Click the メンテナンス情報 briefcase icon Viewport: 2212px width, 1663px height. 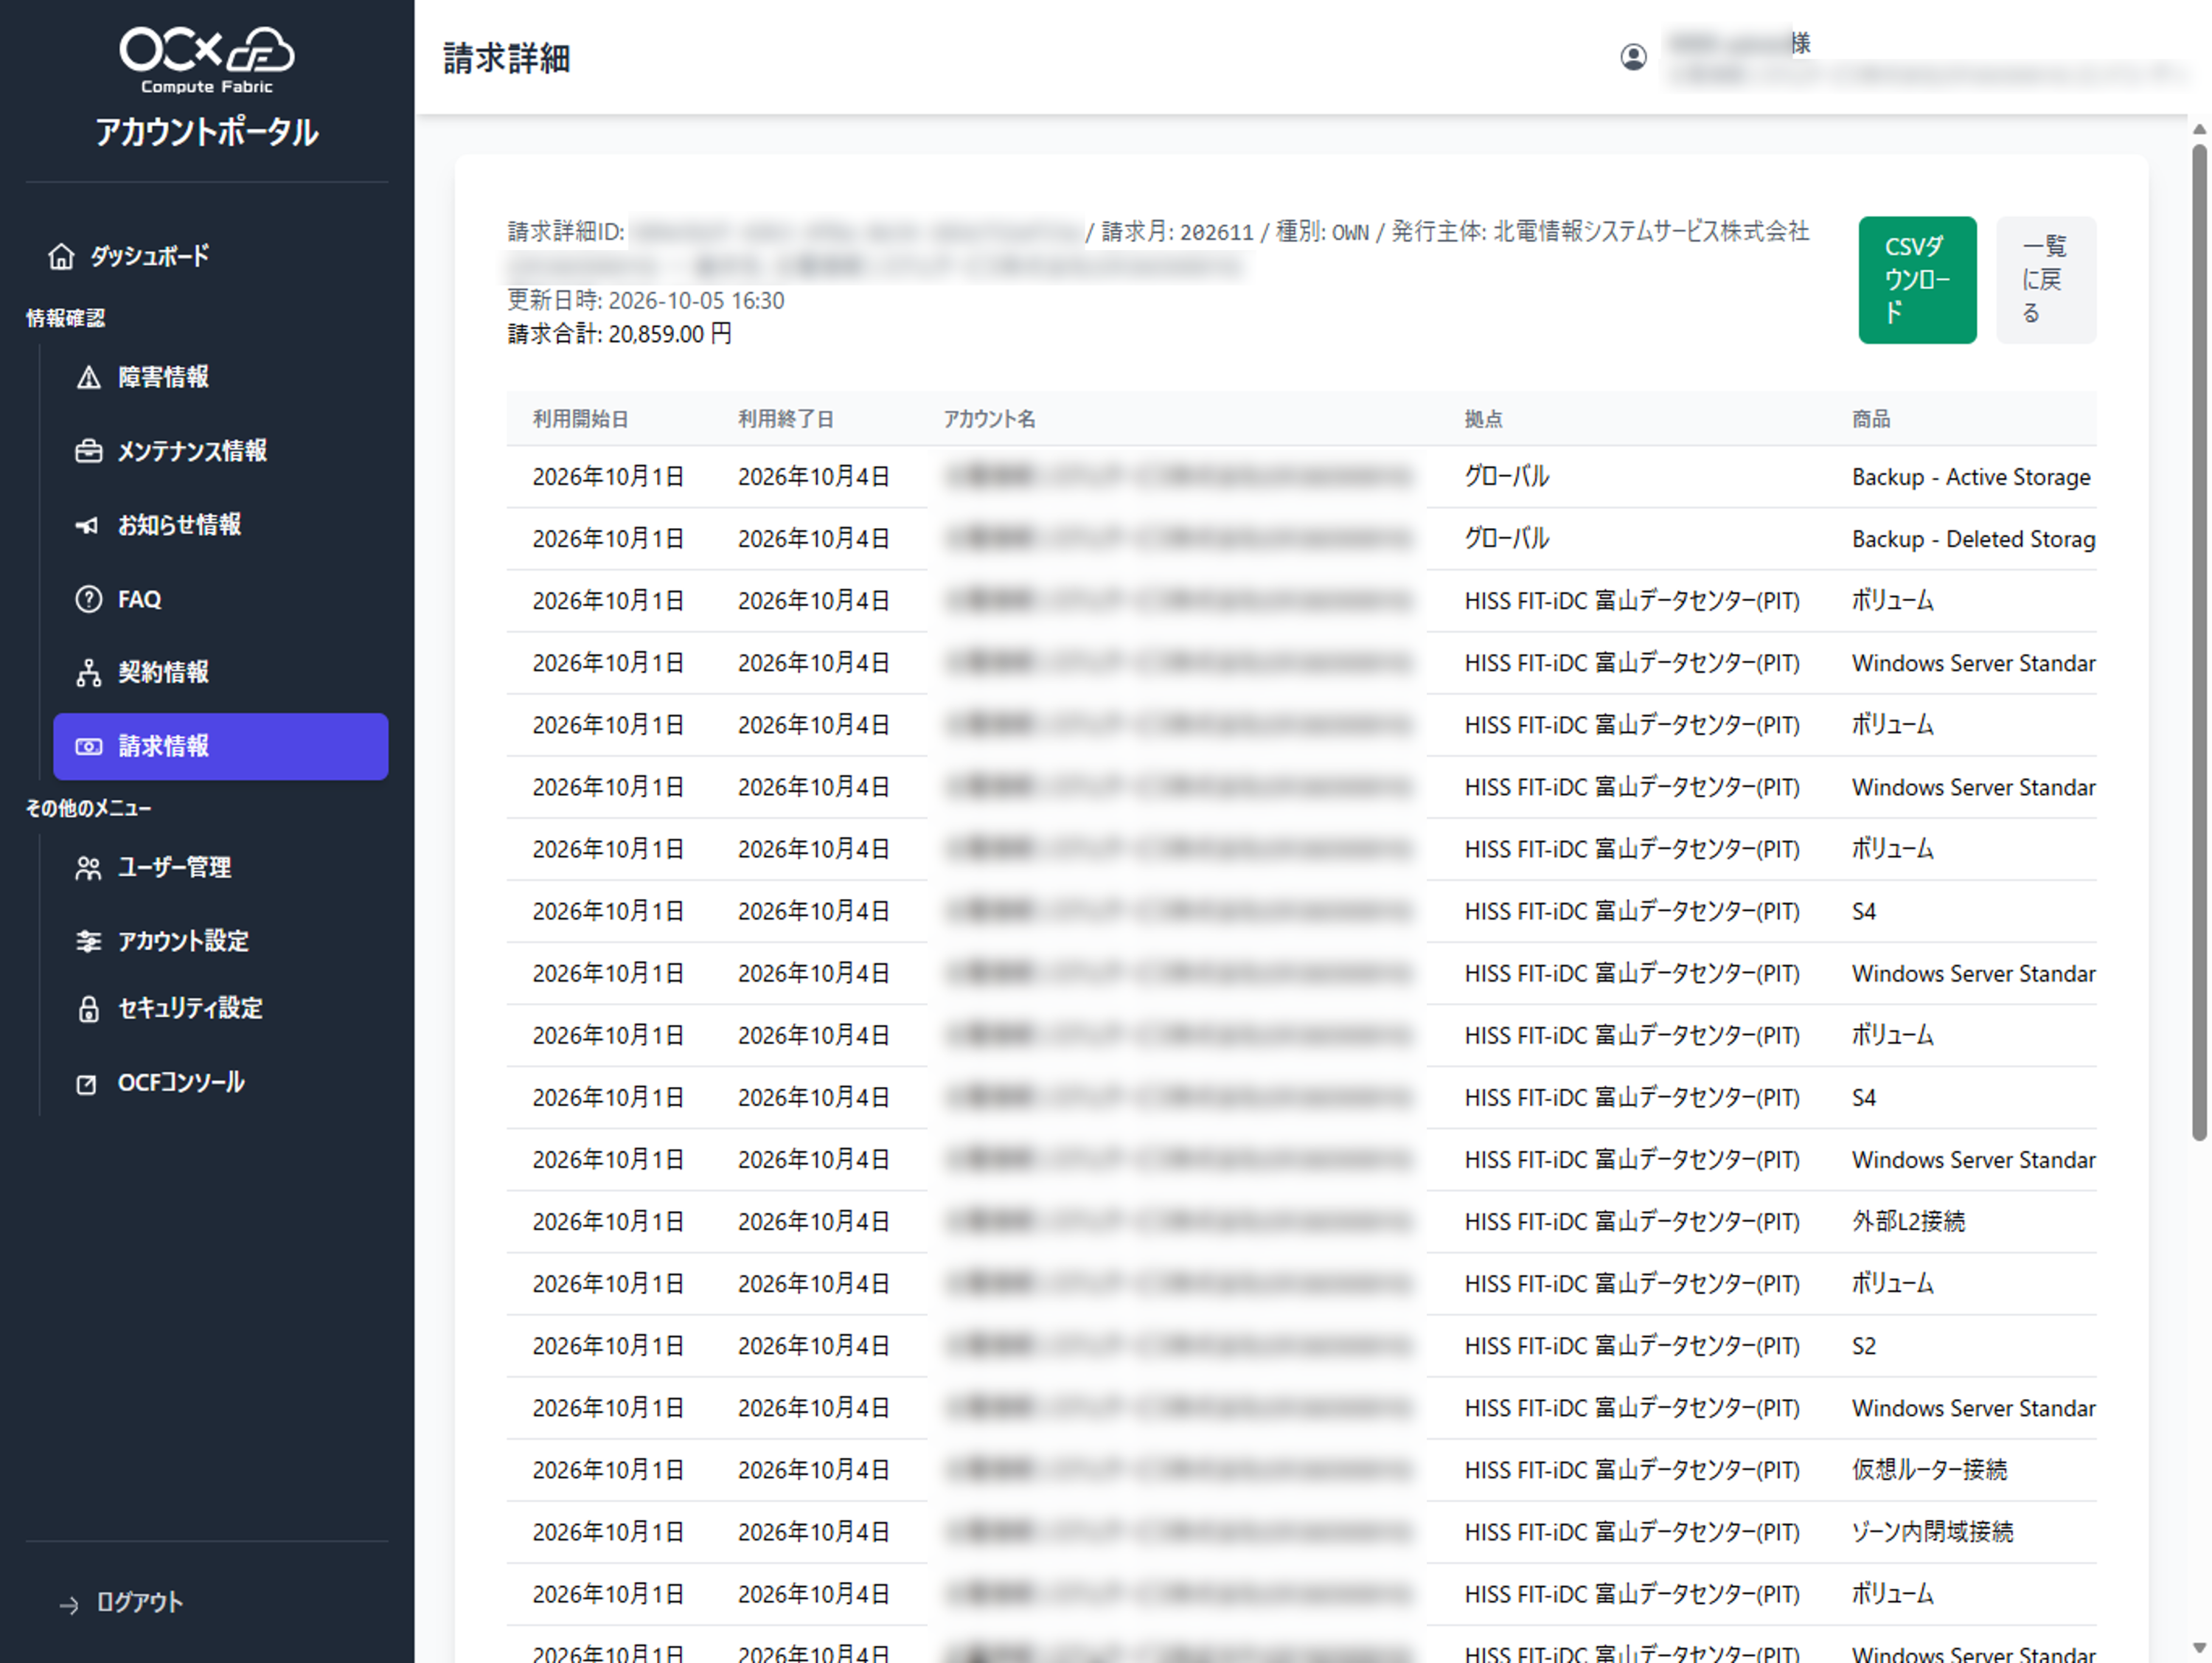point(89,451)
